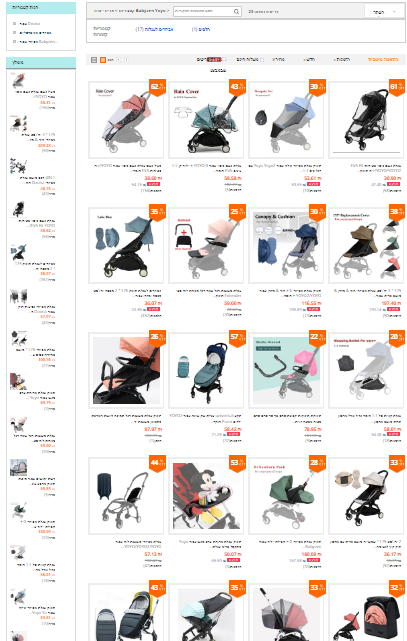Click next page arrow in sort toolbar
The height and width of the screenshot is (641, 407).
click(x=126, y=60)
